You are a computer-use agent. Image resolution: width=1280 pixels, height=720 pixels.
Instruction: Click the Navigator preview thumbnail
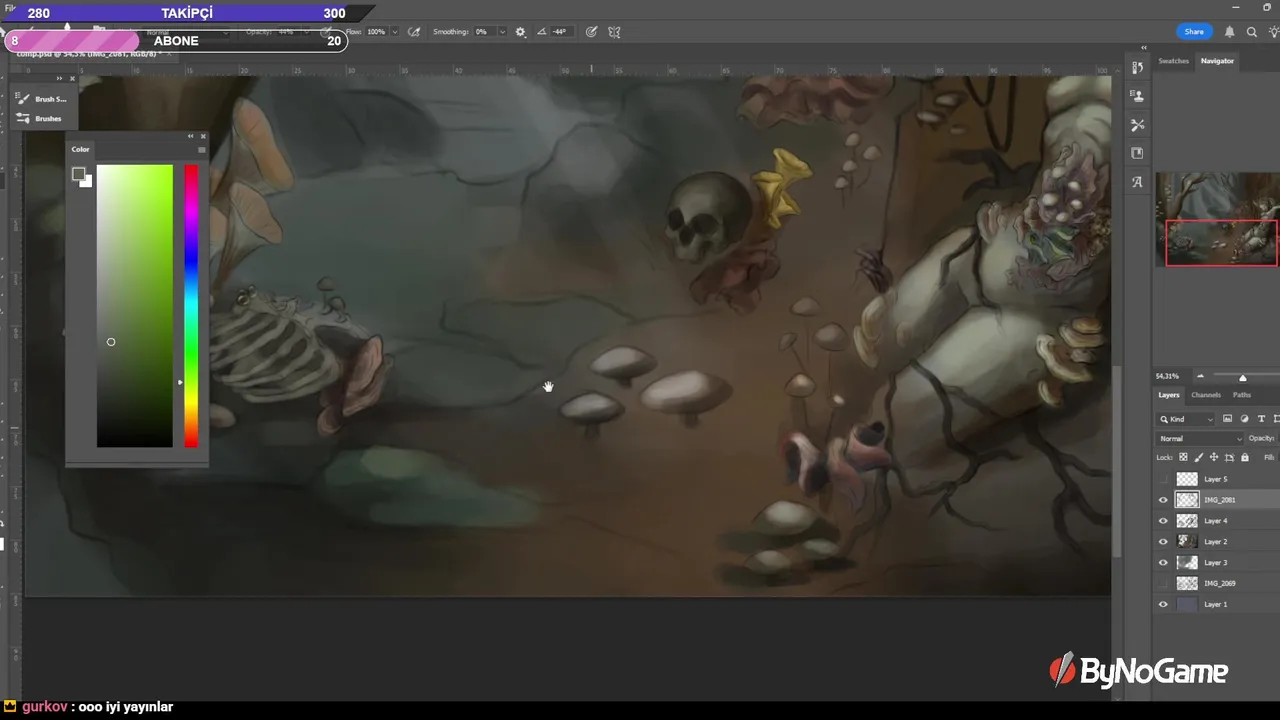(1216, 219)
